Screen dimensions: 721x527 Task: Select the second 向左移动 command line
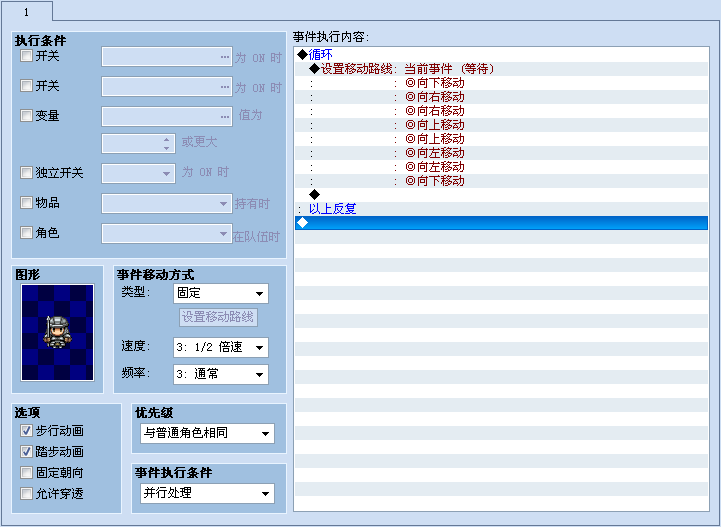(x=501, y=167)
